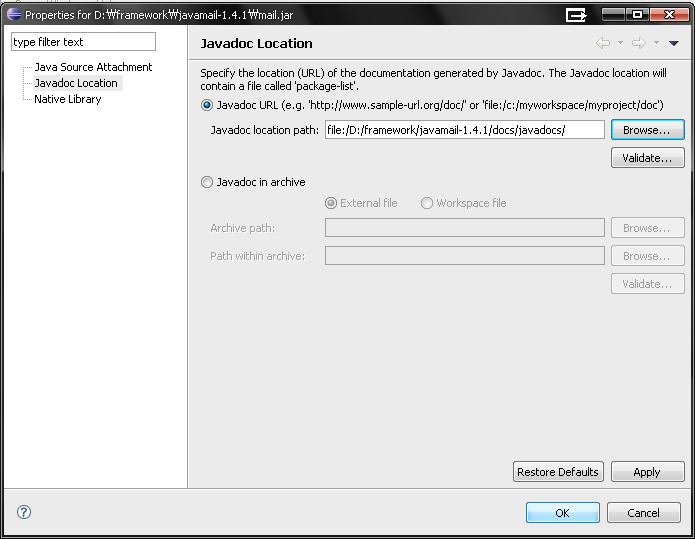Viewport: 695px width, 539px height.
Task: Click the title bar toggle arrow icon
Action: click(576, 15)
